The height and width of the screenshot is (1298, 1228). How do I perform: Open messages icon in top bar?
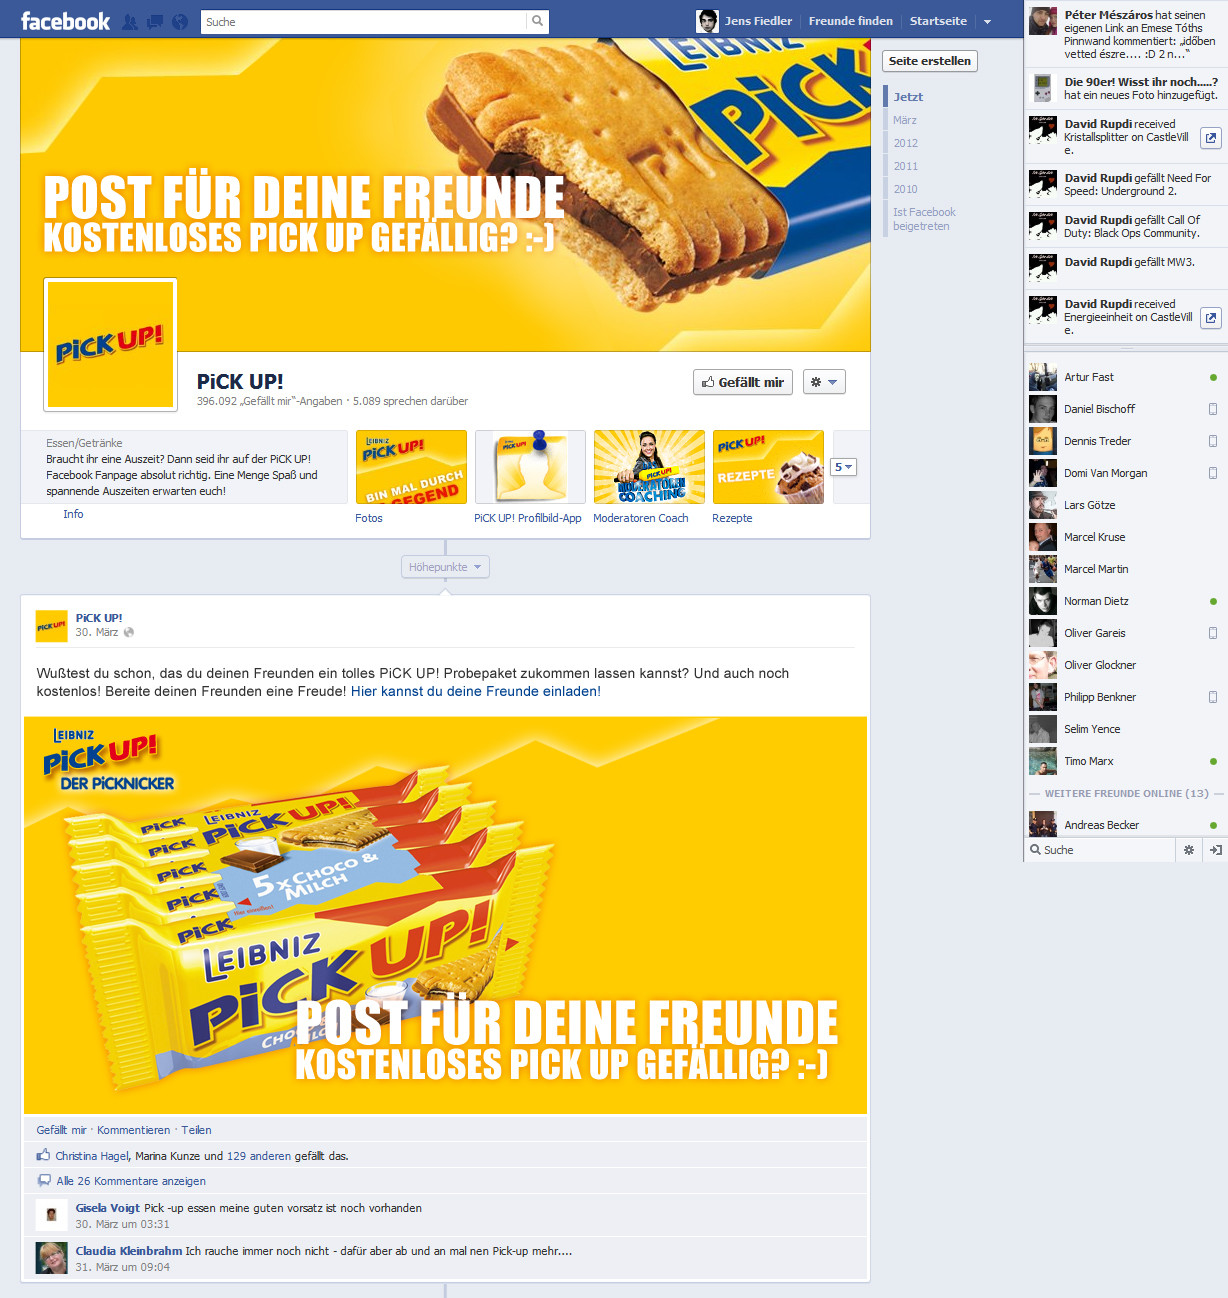[x=155, y=21]
